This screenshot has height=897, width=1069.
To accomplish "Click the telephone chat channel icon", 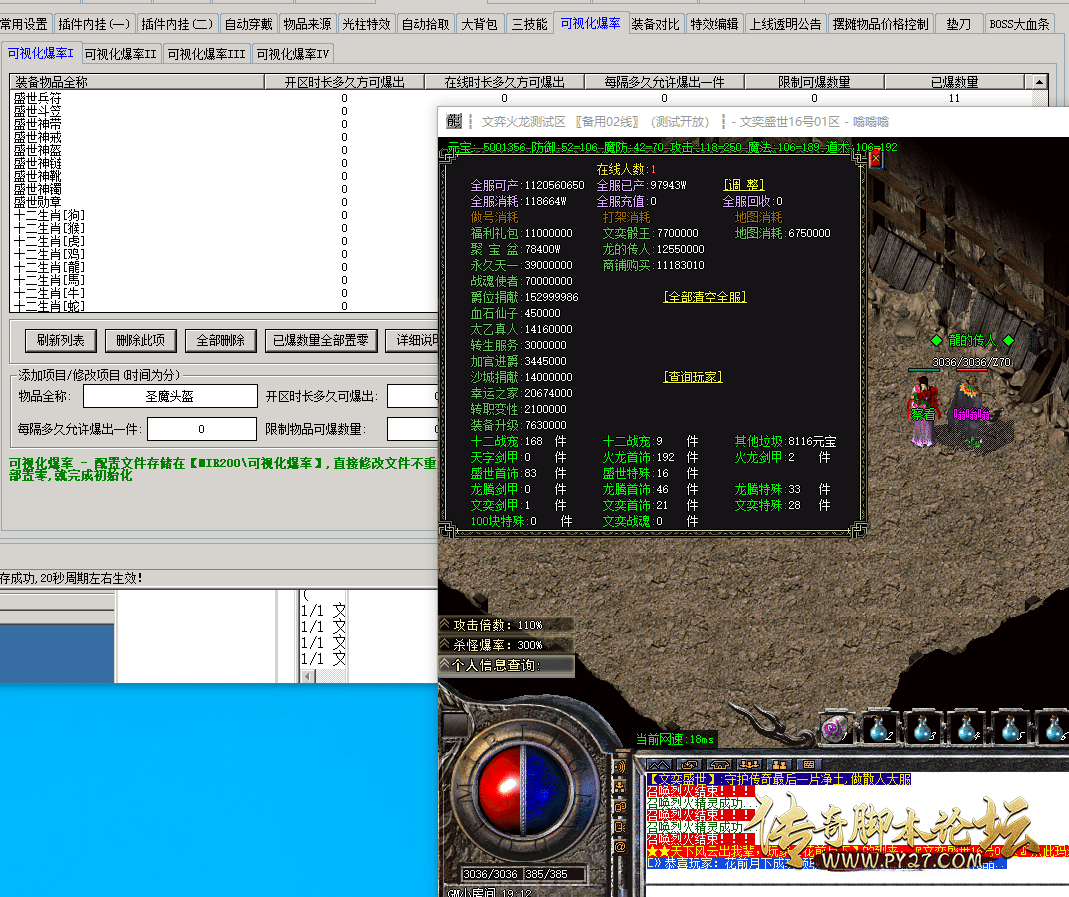I will [x=719, y=765].
